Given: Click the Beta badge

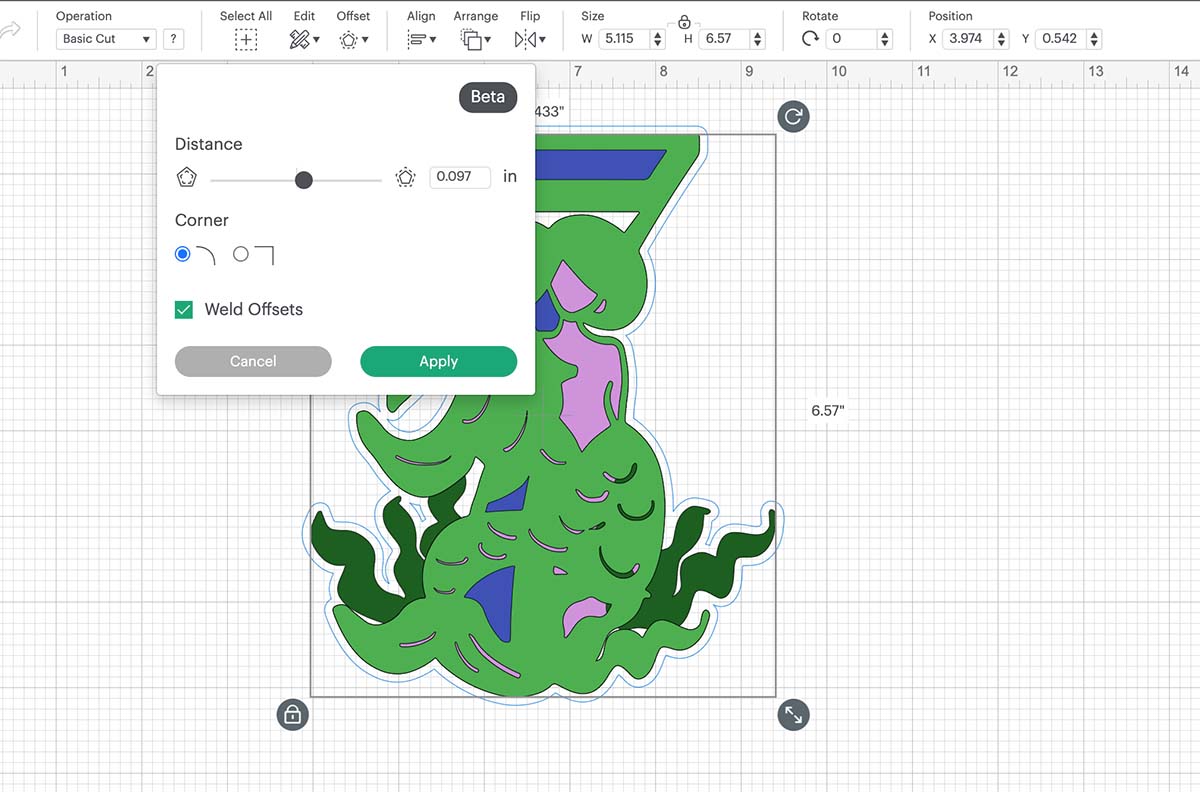Looking at the screenshot, I should 488,97.
